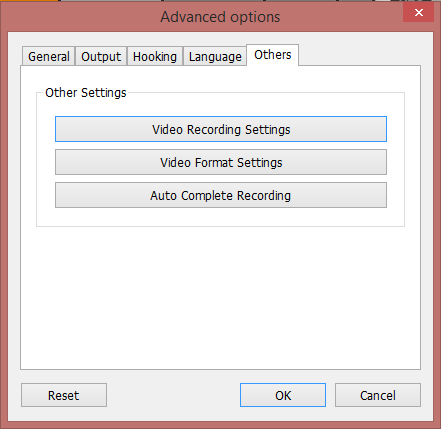Open Video Format Settings
The width and height of the screenshot is (441, 429).
click(x=221, y=162)
